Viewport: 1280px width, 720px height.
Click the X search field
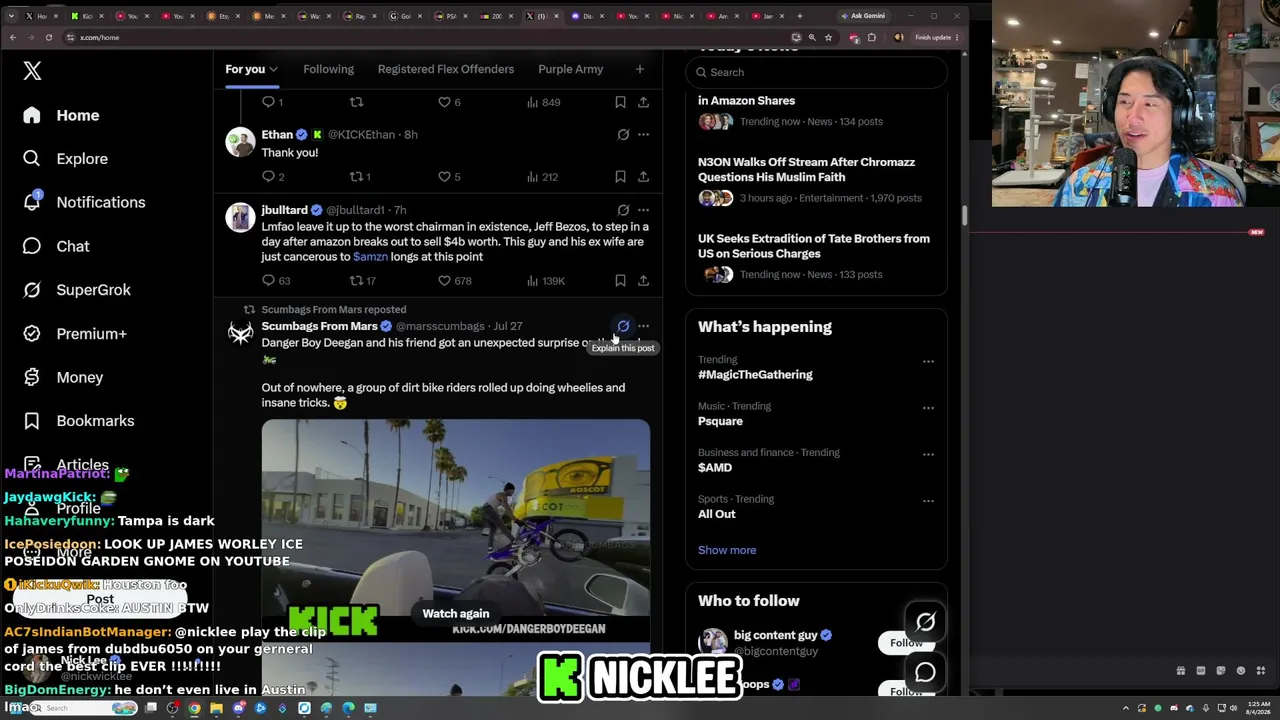point(816,72)
